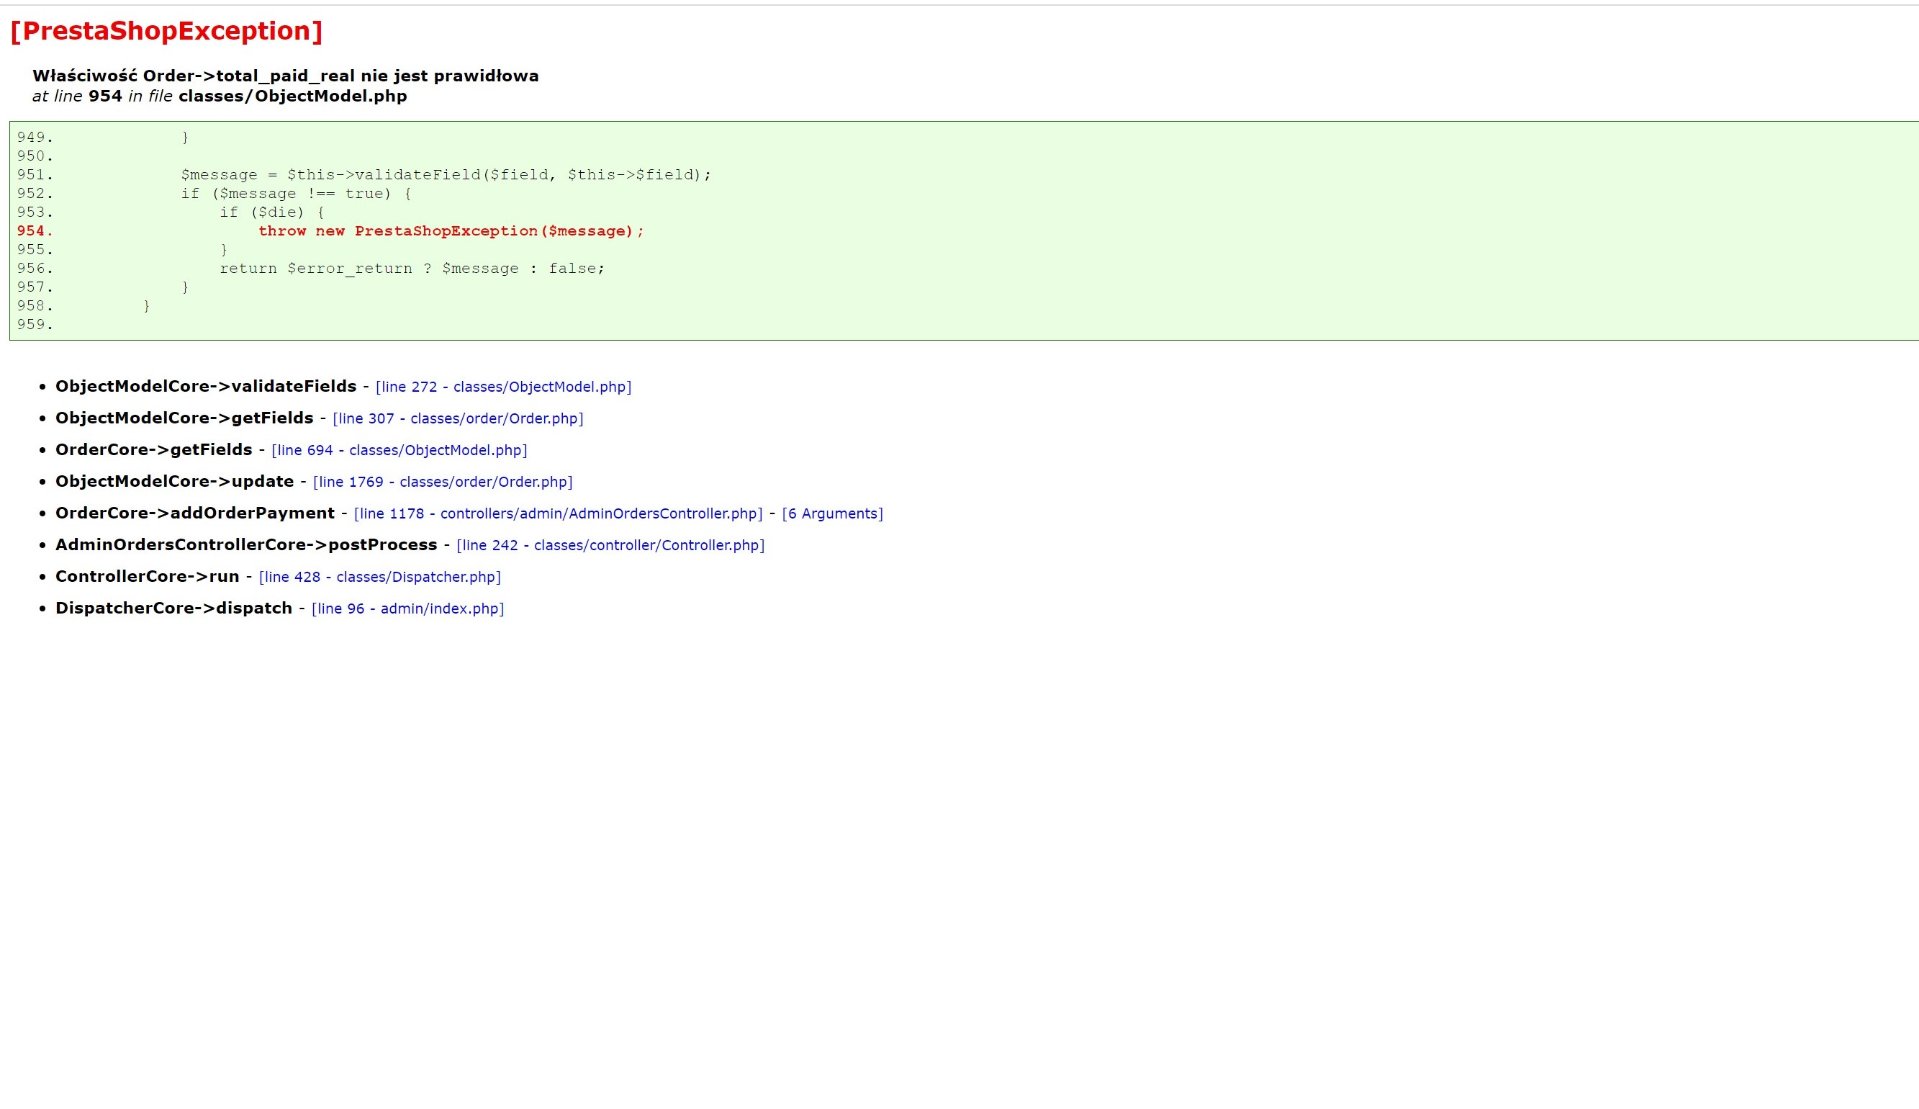Click the 'if ($message !== true)' code line
Viewport: 1919px width, 1109px height.
[296, 194]
